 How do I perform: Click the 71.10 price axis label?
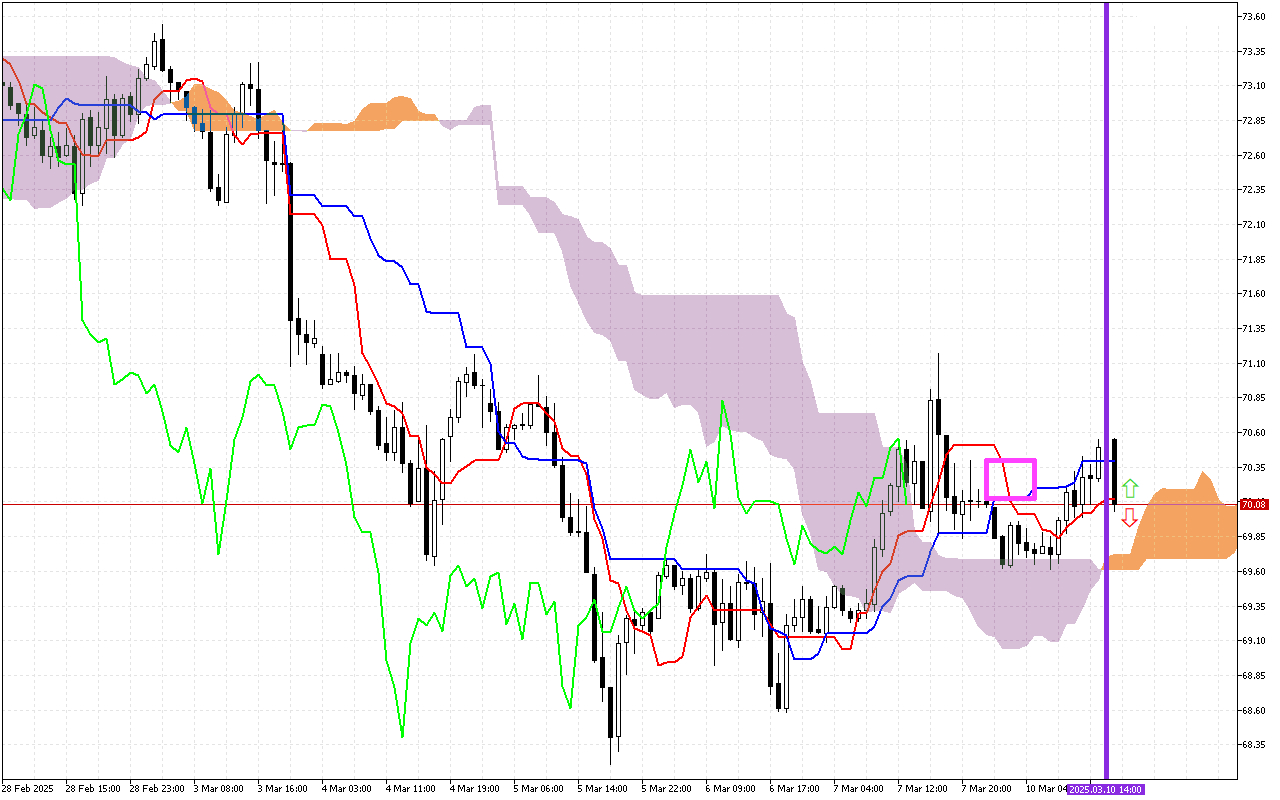pyautogui.click(x=1254, y=363)
